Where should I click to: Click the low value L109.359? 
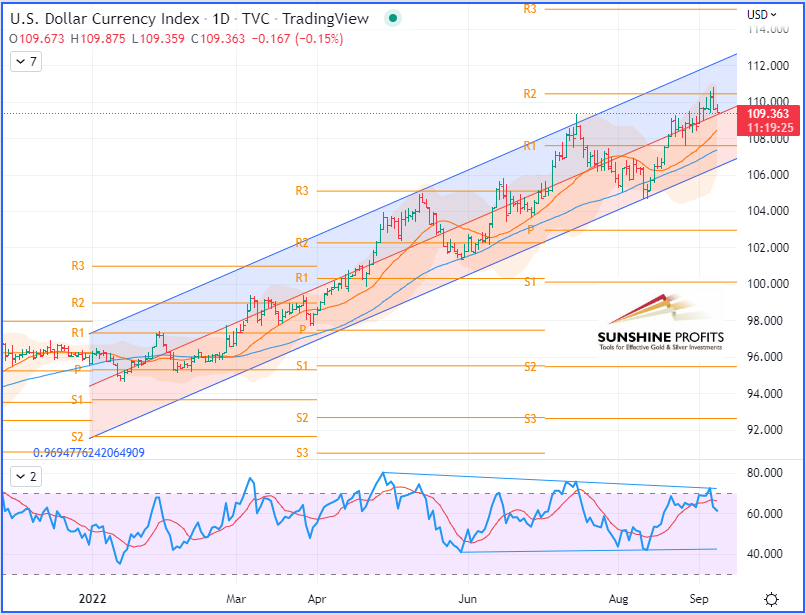coord(158,39)
